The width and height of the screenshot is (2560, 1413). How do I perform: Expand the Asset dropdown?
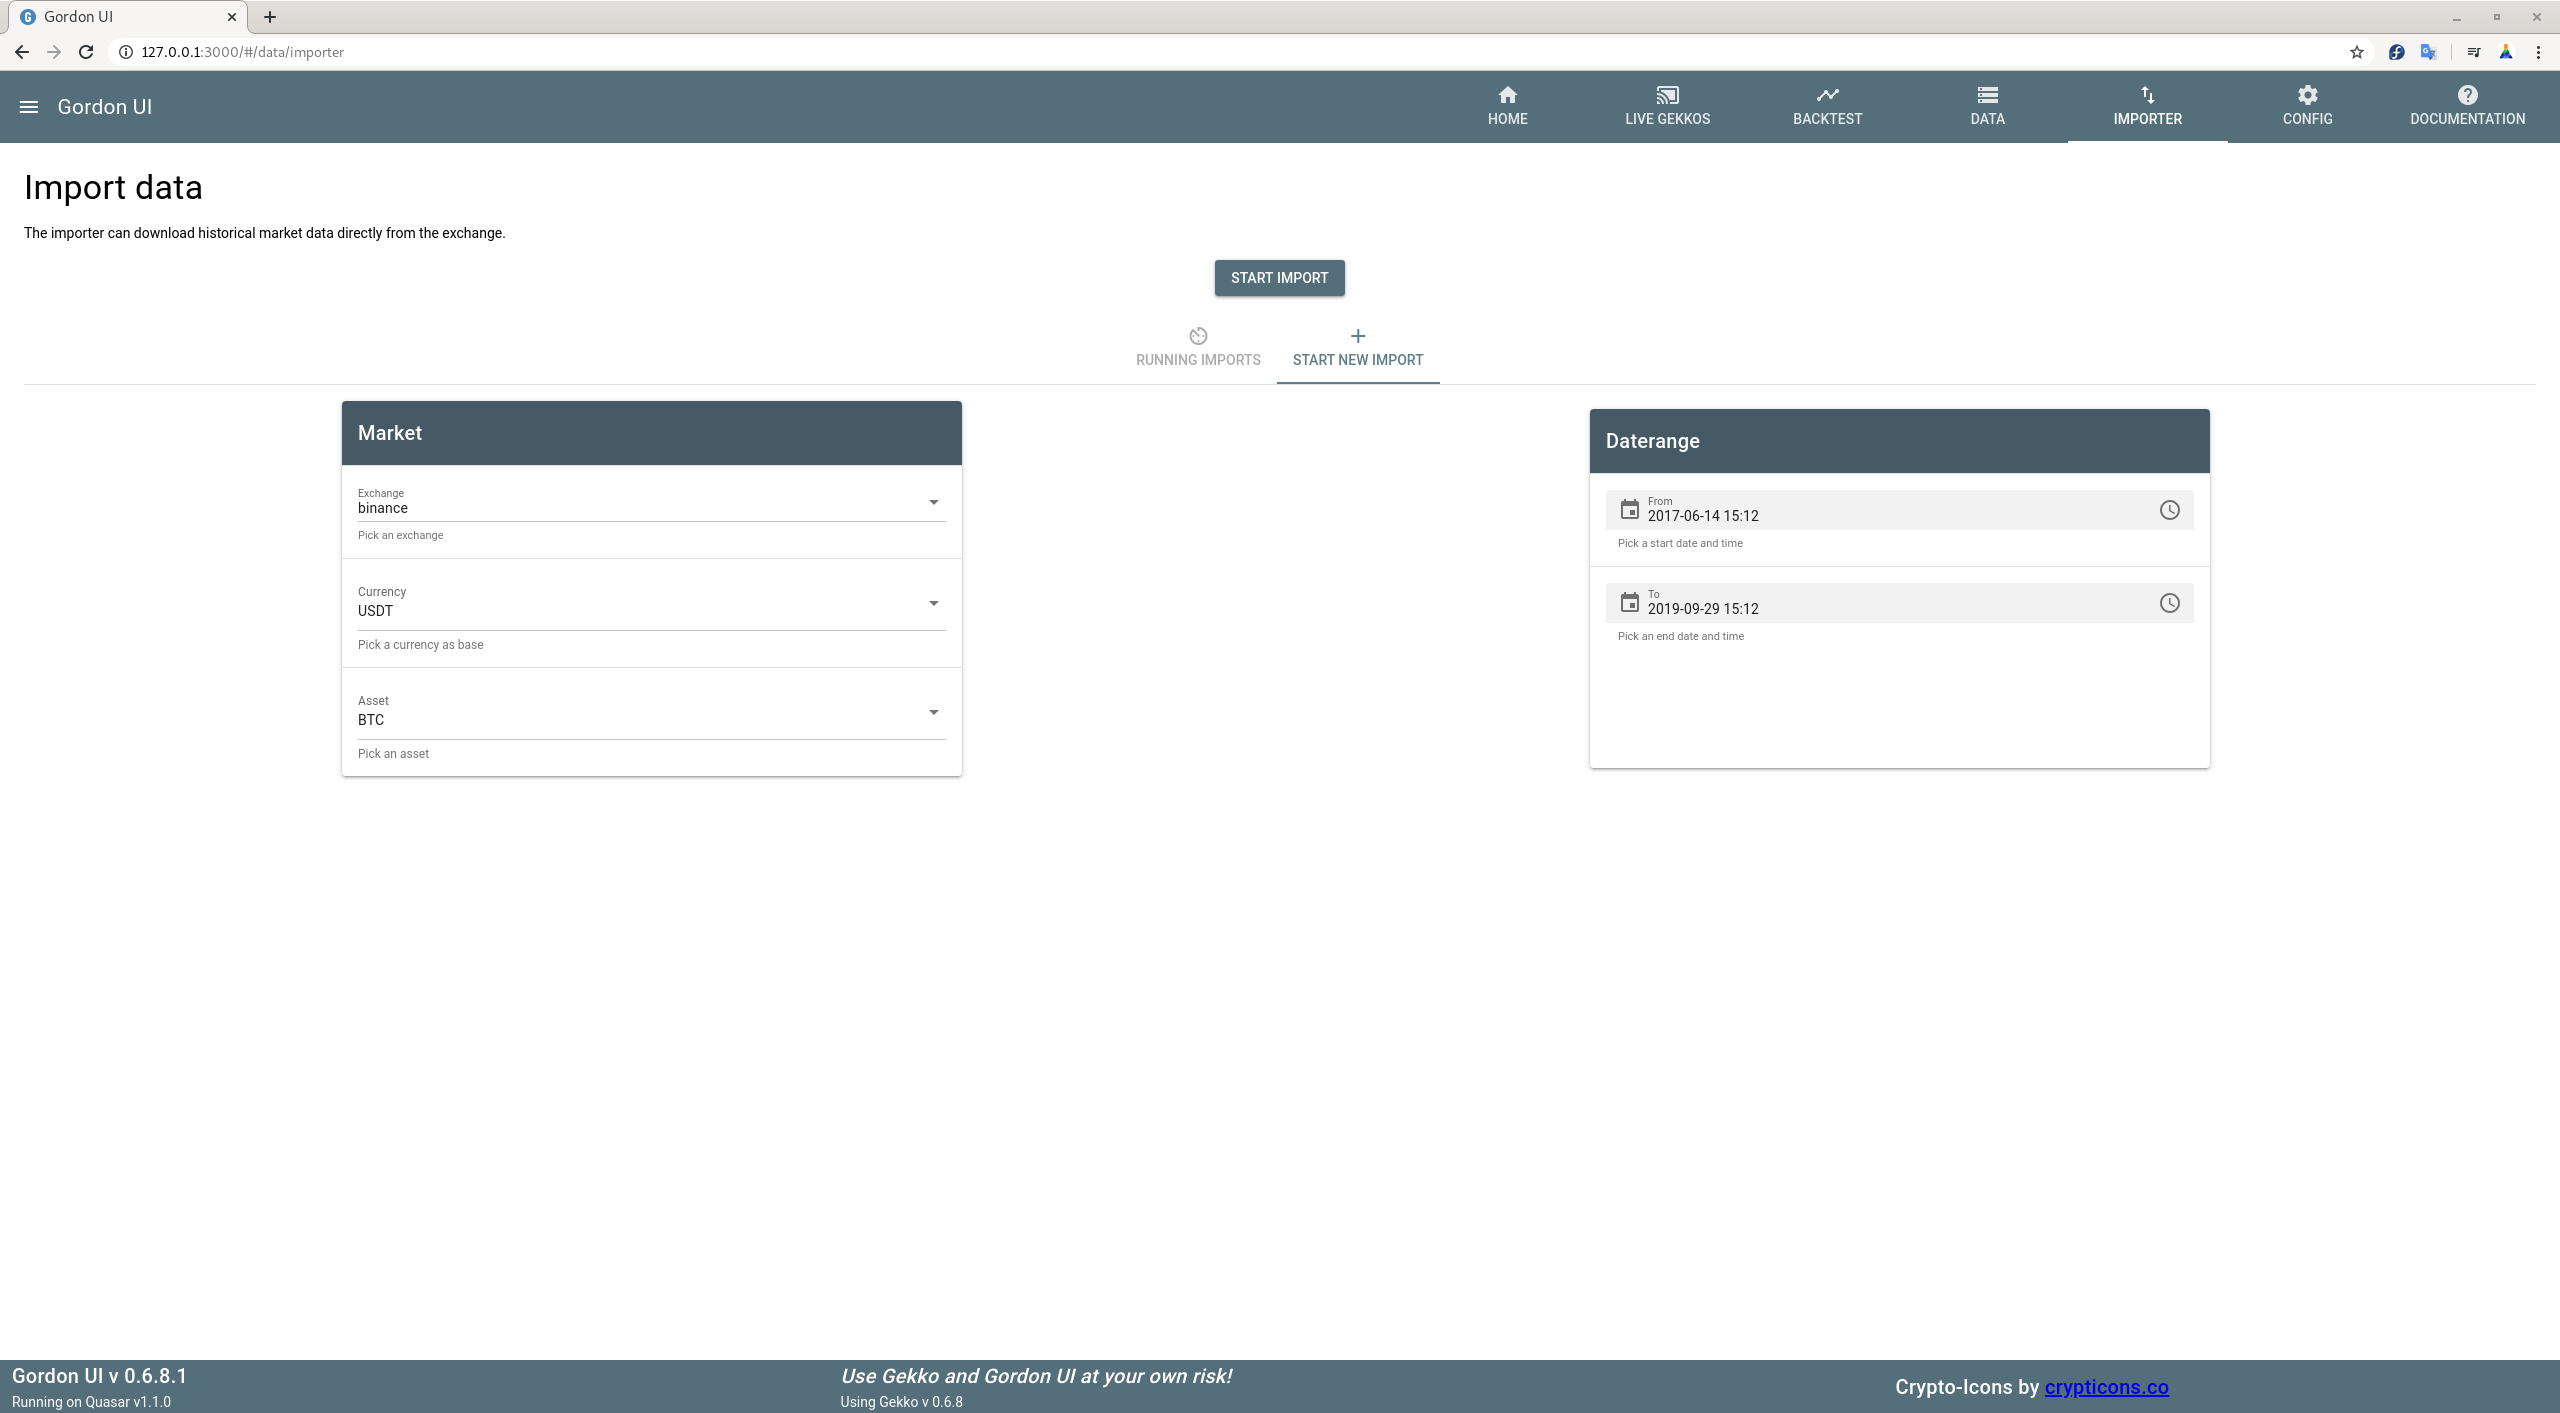pyautogui.click(x=933, y=712)
